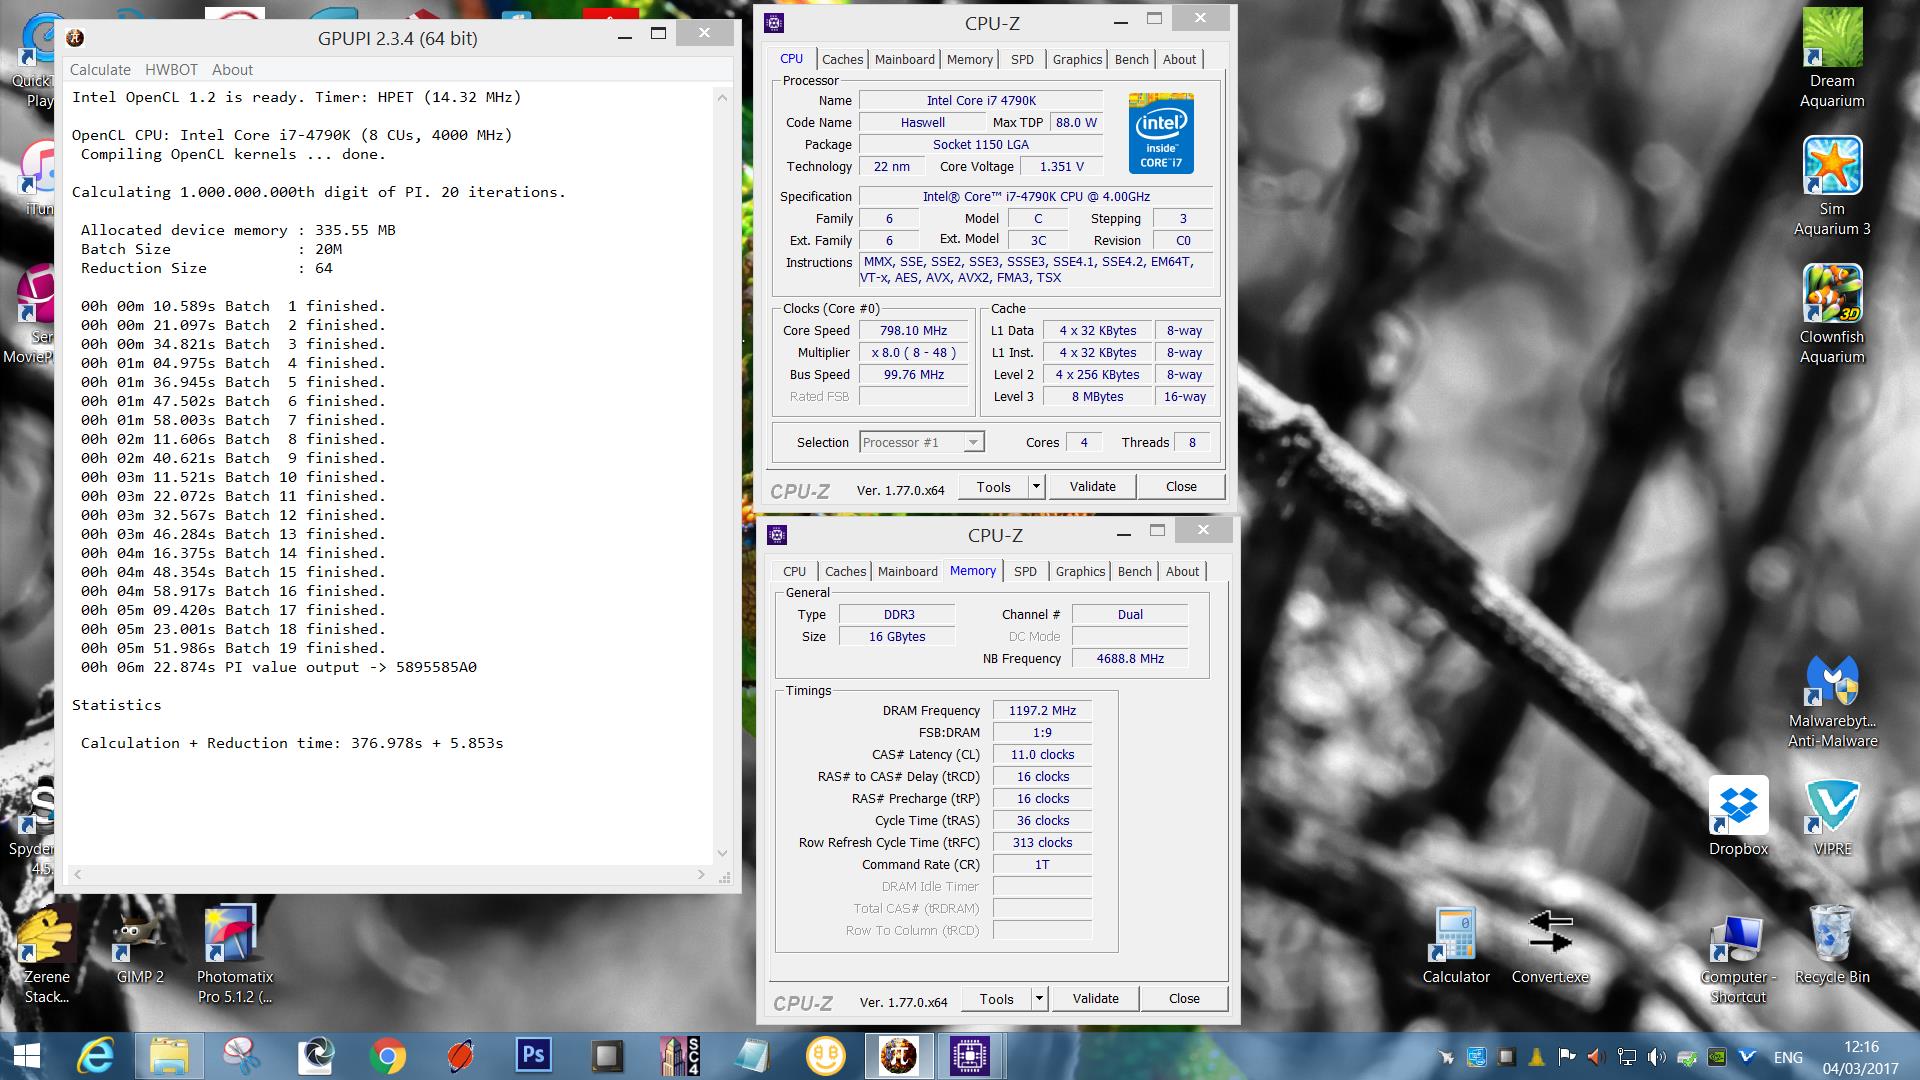Click Close button in top CPU-Z window

[x=1181, y=487]
